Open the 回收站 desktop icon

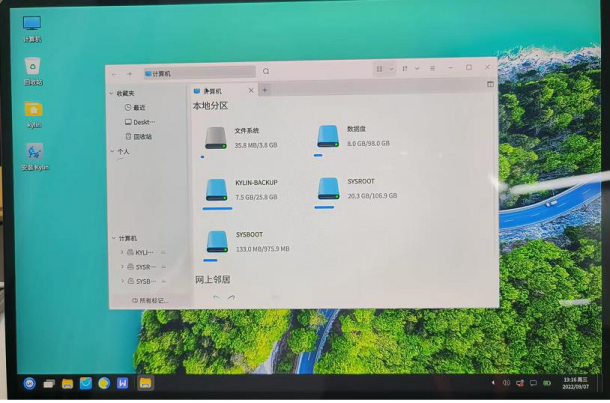coord(33,68)
